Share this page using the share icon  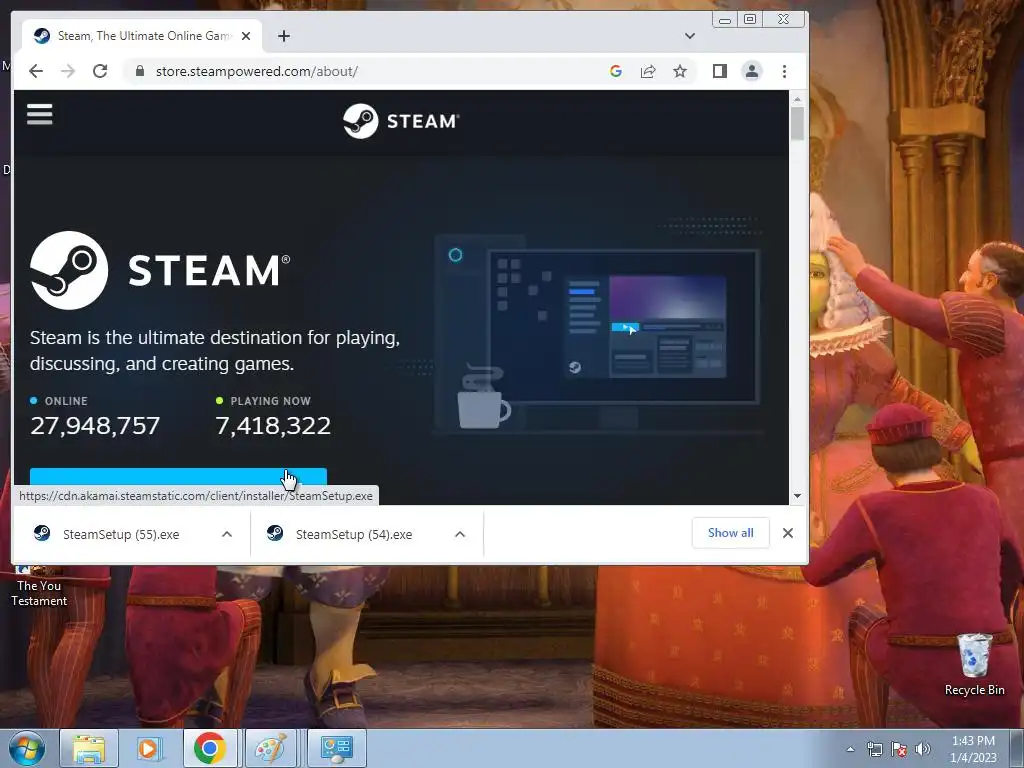coord(648,71)
